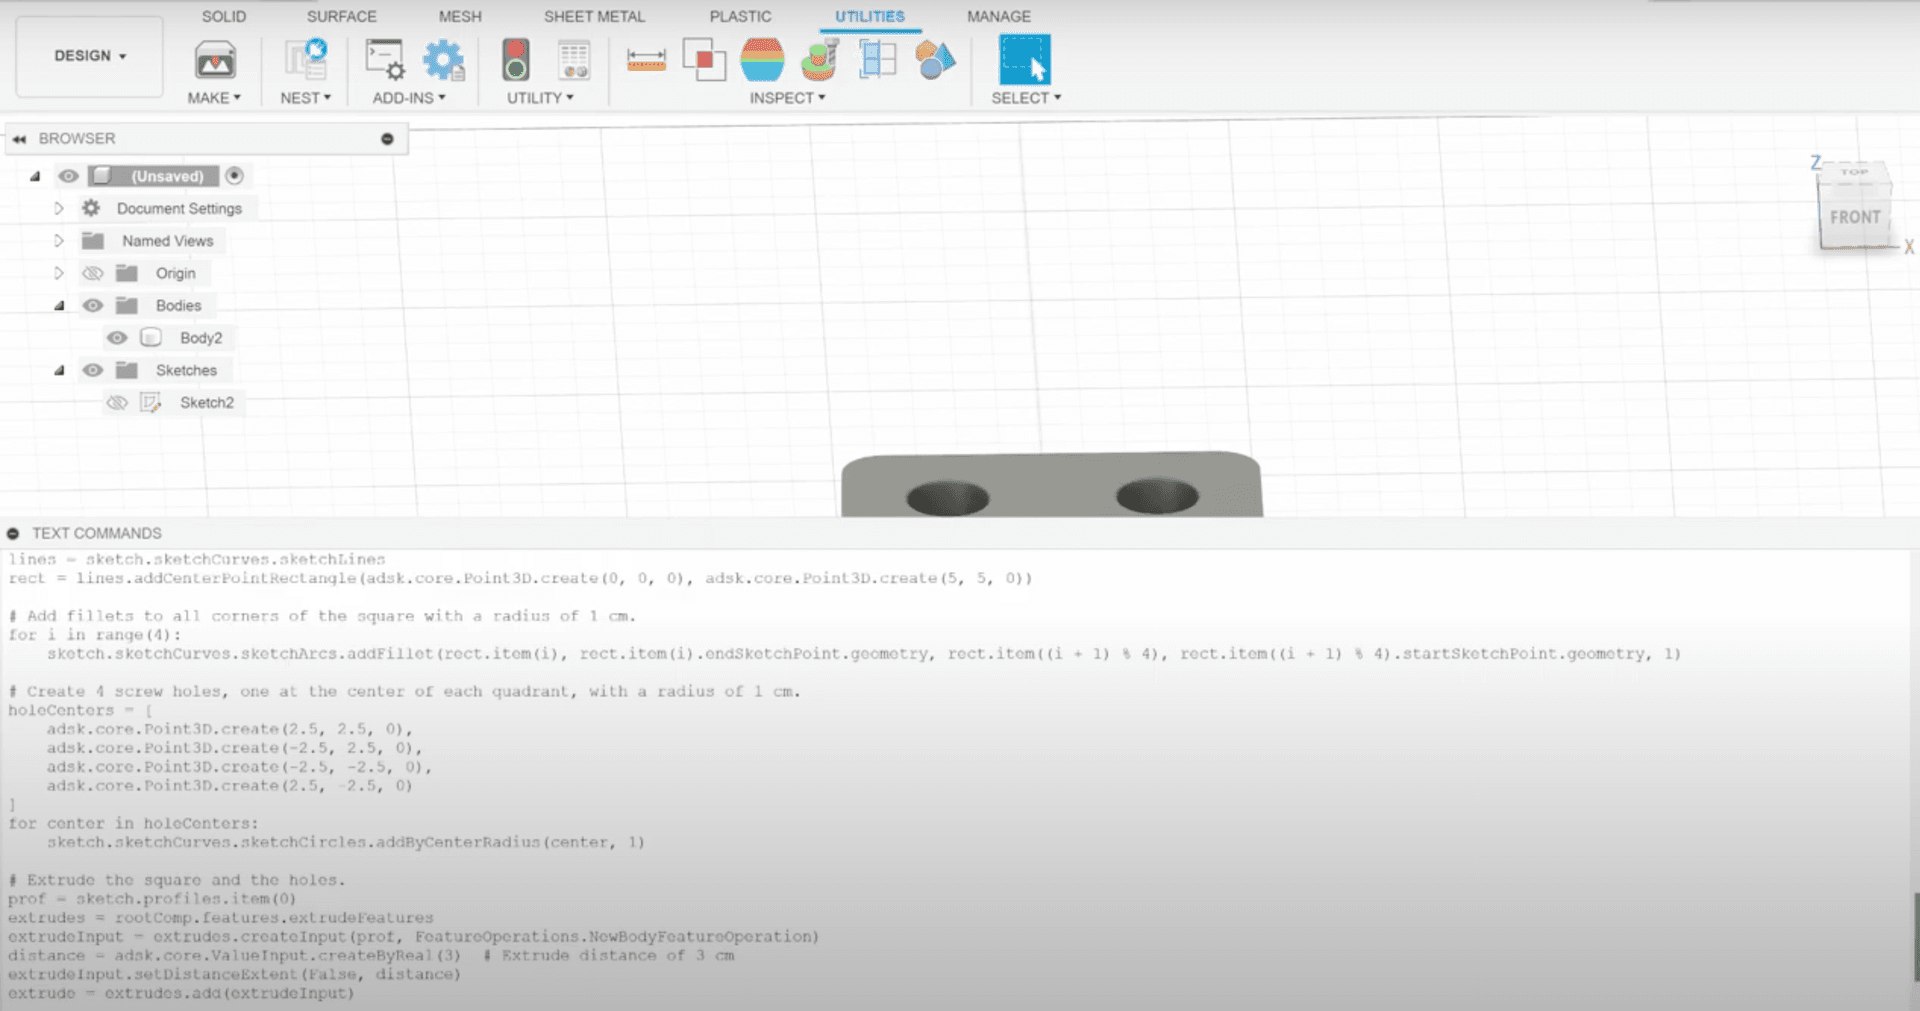Open the DESIGN workspace dropdown
The height and width of the screenshot is (1011, 1920).
point(90,56)
